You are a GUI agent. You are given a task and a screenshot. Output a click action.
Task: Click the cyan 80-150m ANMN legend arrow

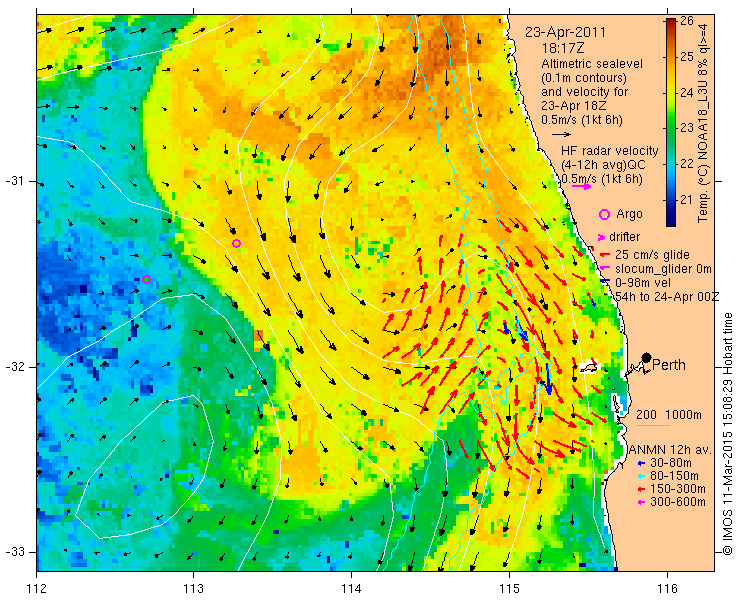[640, 476]
